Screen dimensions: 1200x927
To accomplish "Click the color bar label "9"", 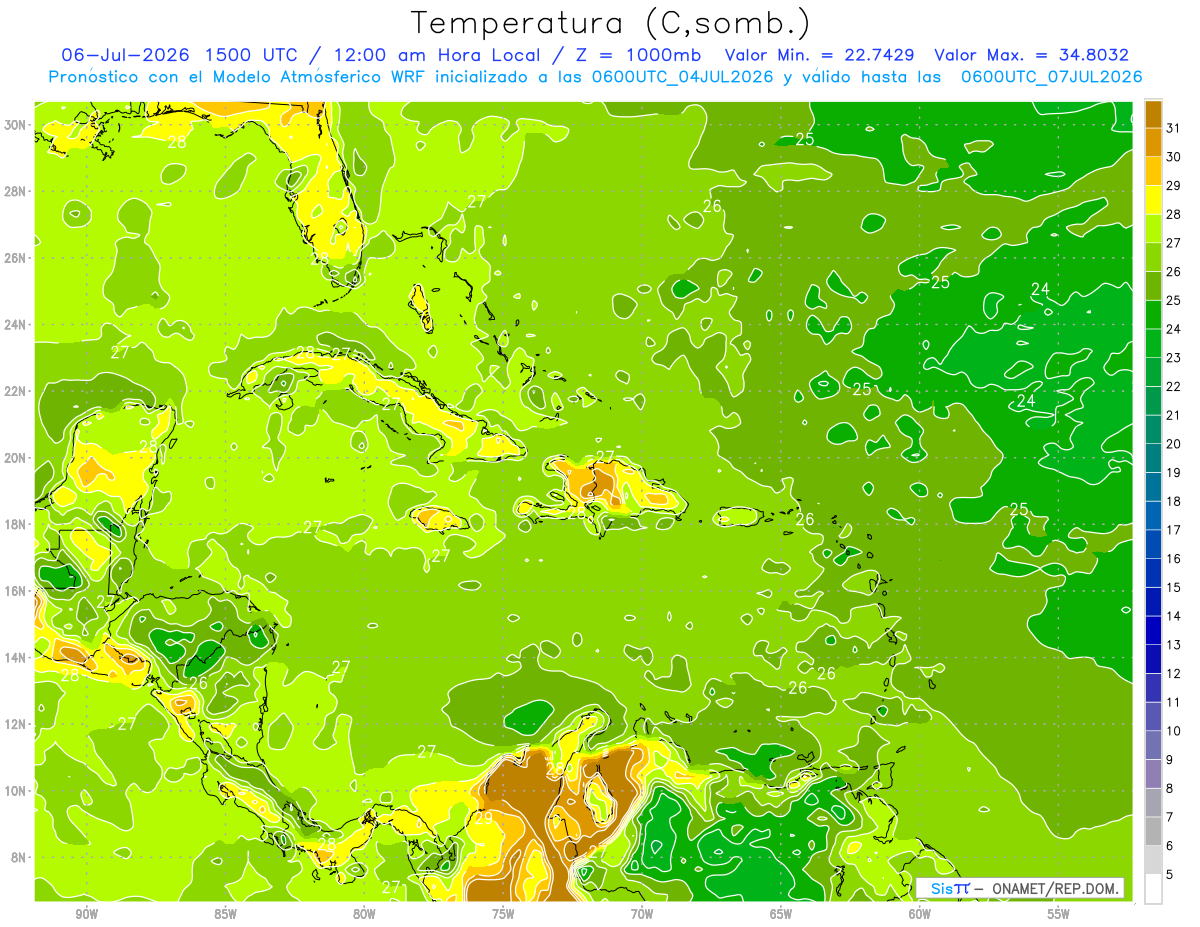I will click(1170, 760).
